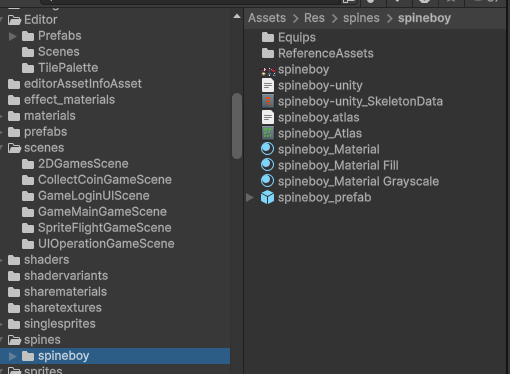Click the folder tree scrollbar thumb
This screenshot has height=374, width=510.
237,126
